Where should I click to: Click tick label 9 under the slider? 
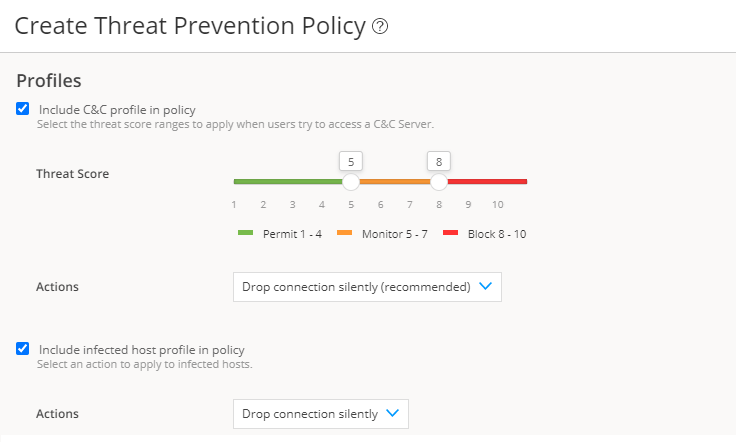click(x=468, y=204)
